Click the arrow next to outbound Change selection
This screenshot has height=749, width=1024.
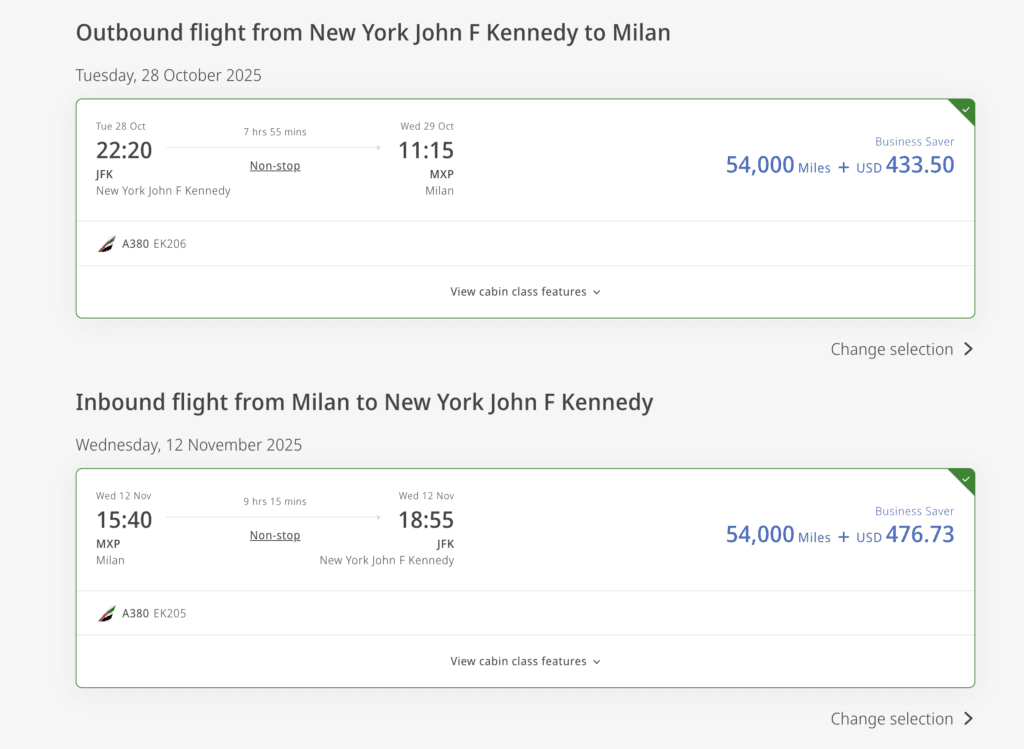968,349
